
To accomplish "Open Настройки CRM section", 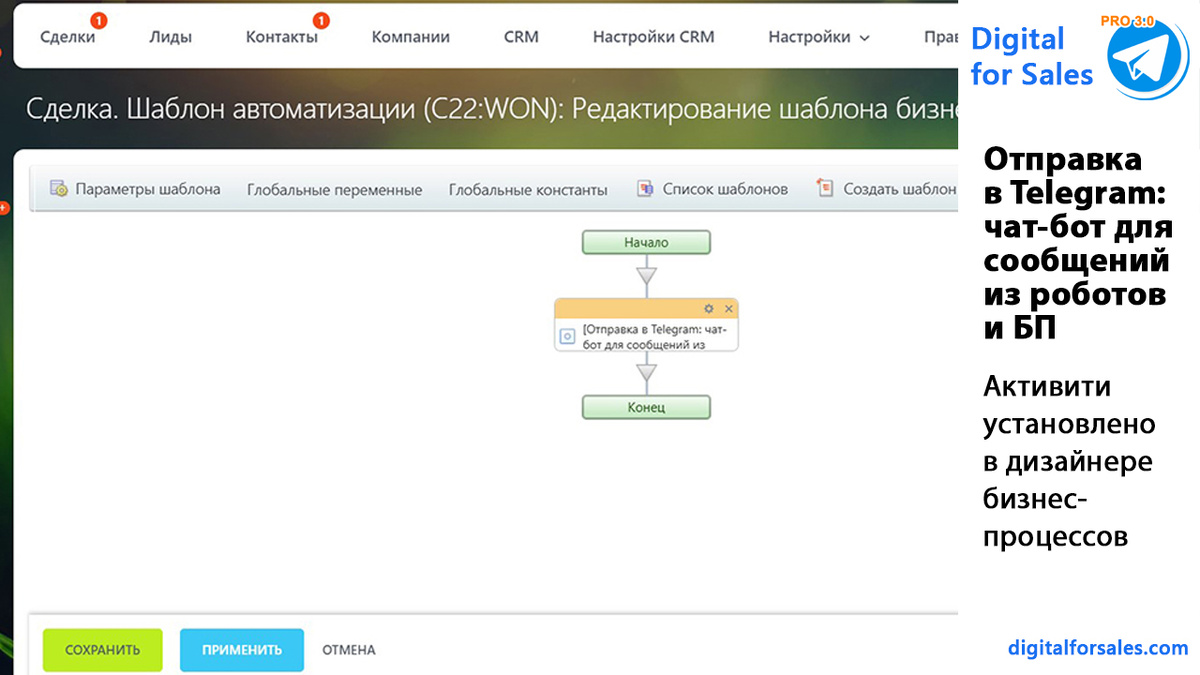I will pos(654,37).
